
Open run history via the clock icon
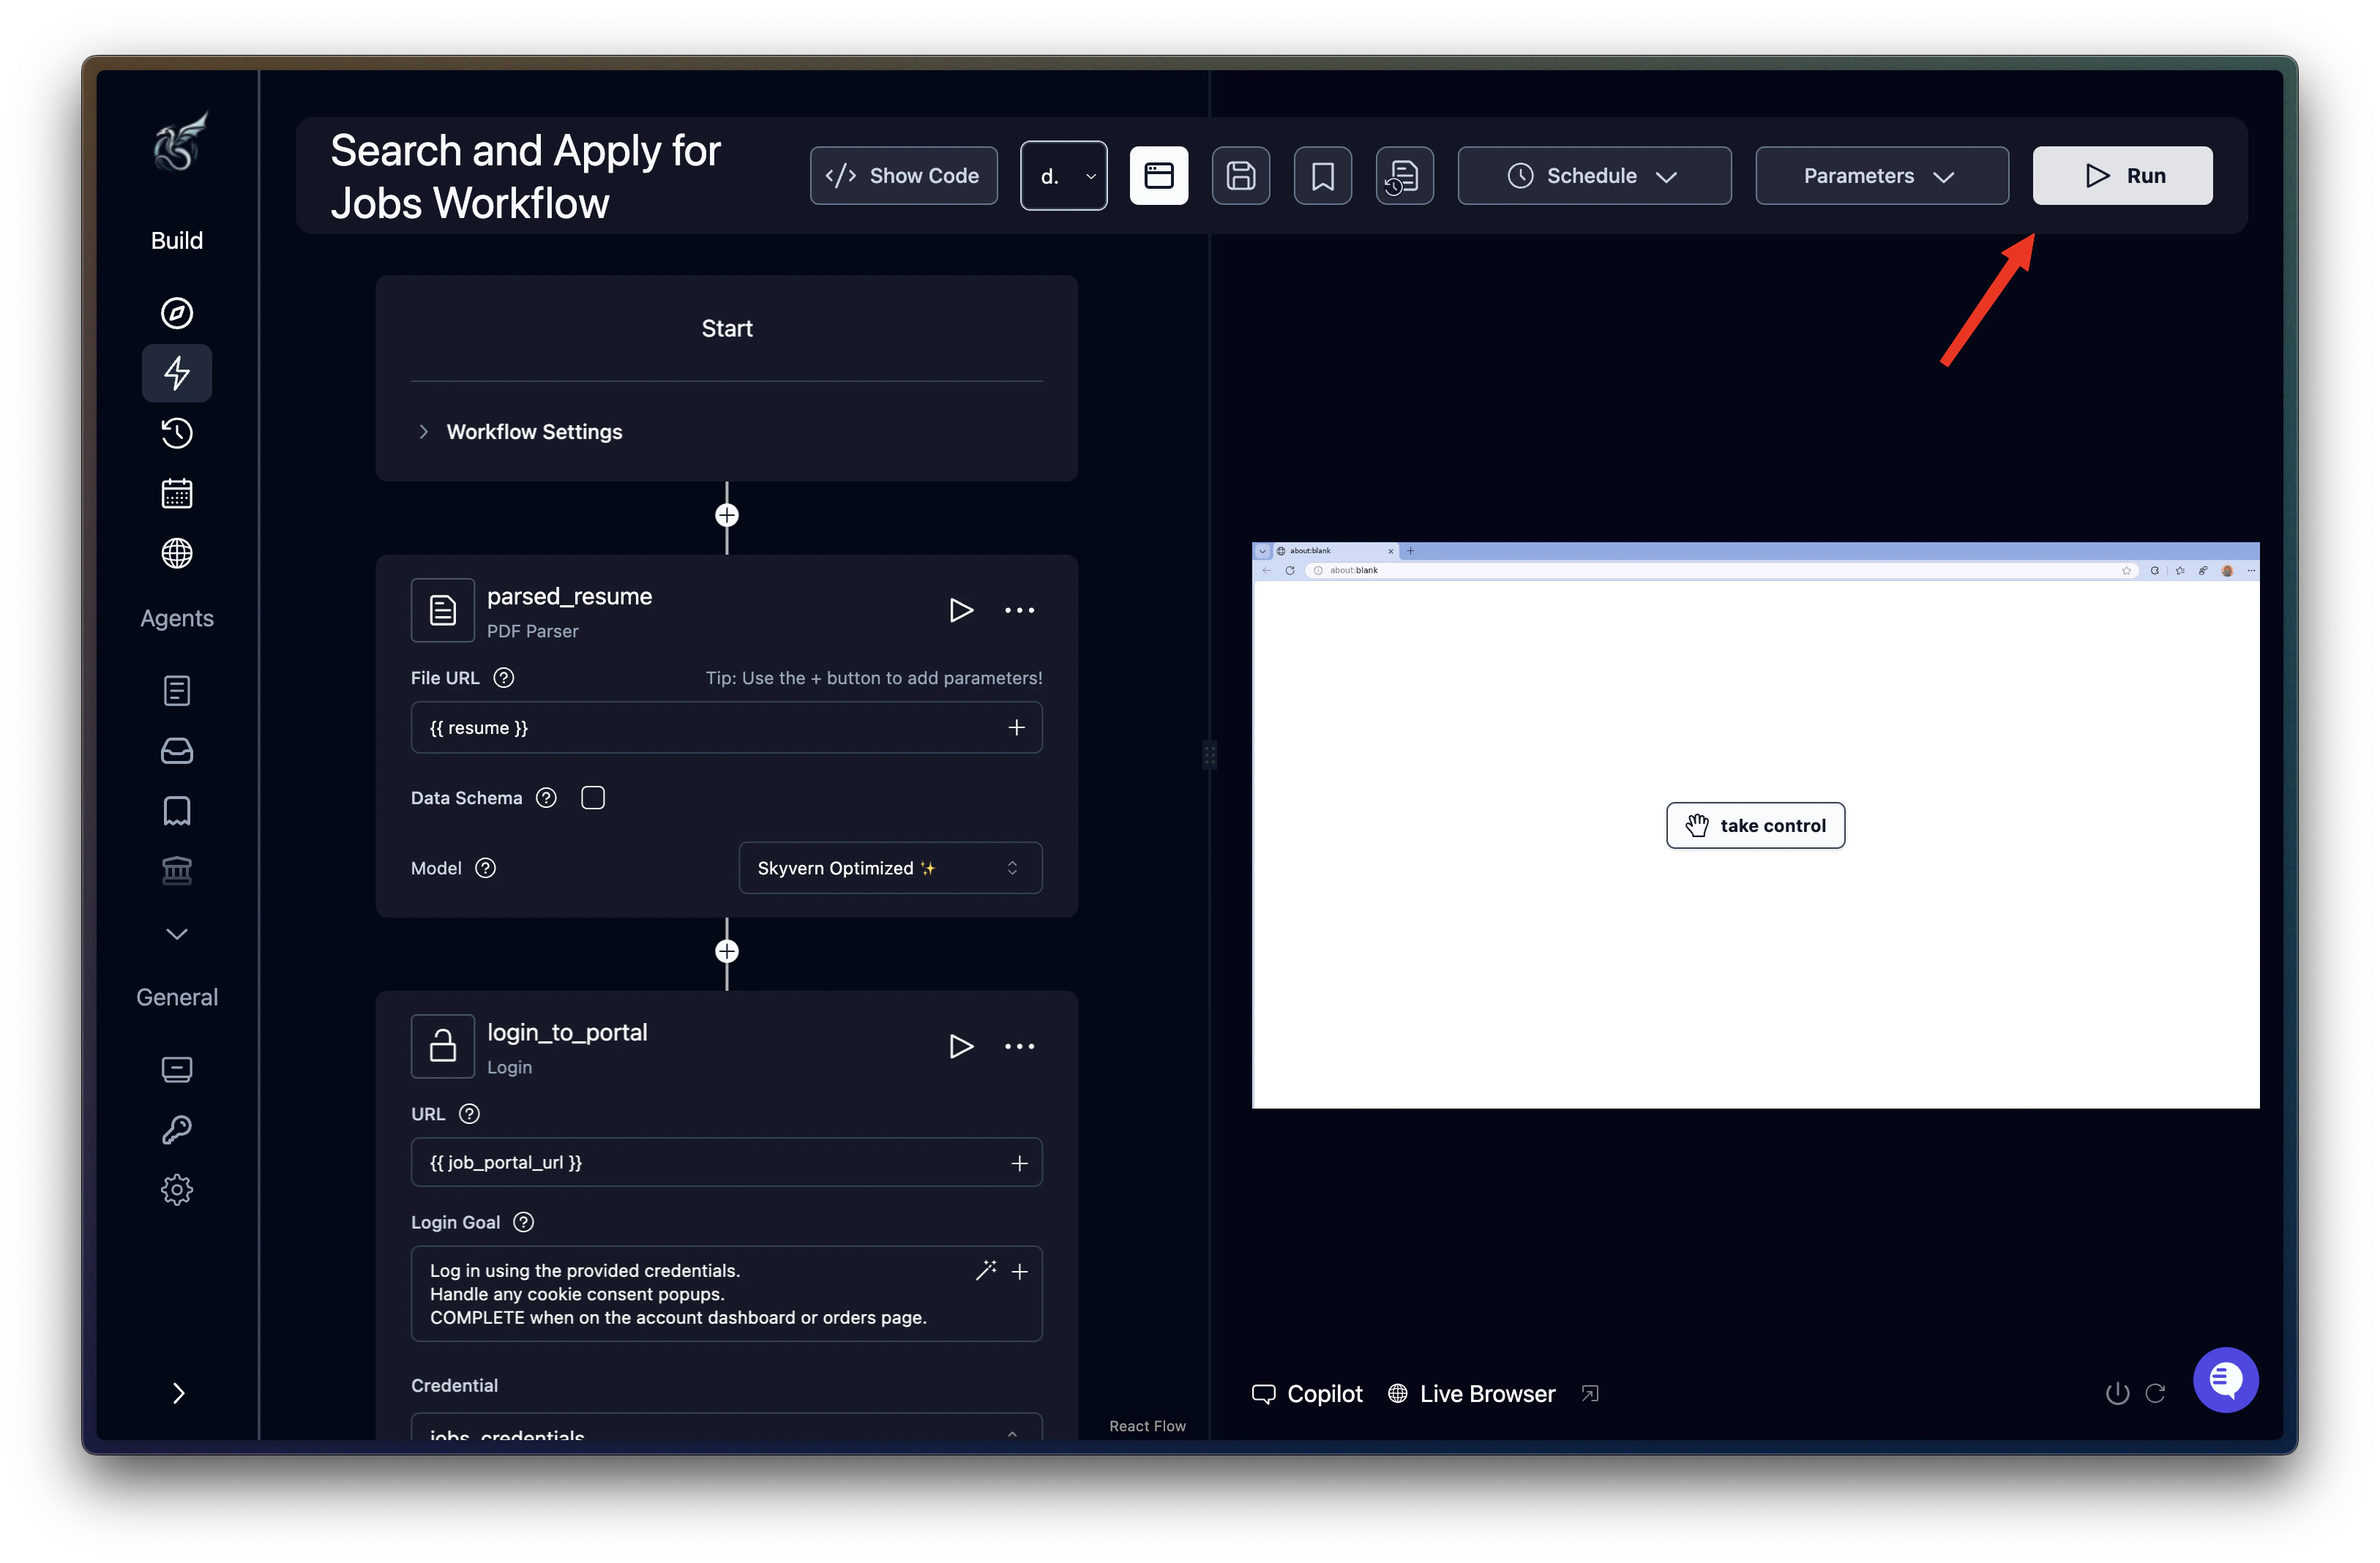click(177, 433)
